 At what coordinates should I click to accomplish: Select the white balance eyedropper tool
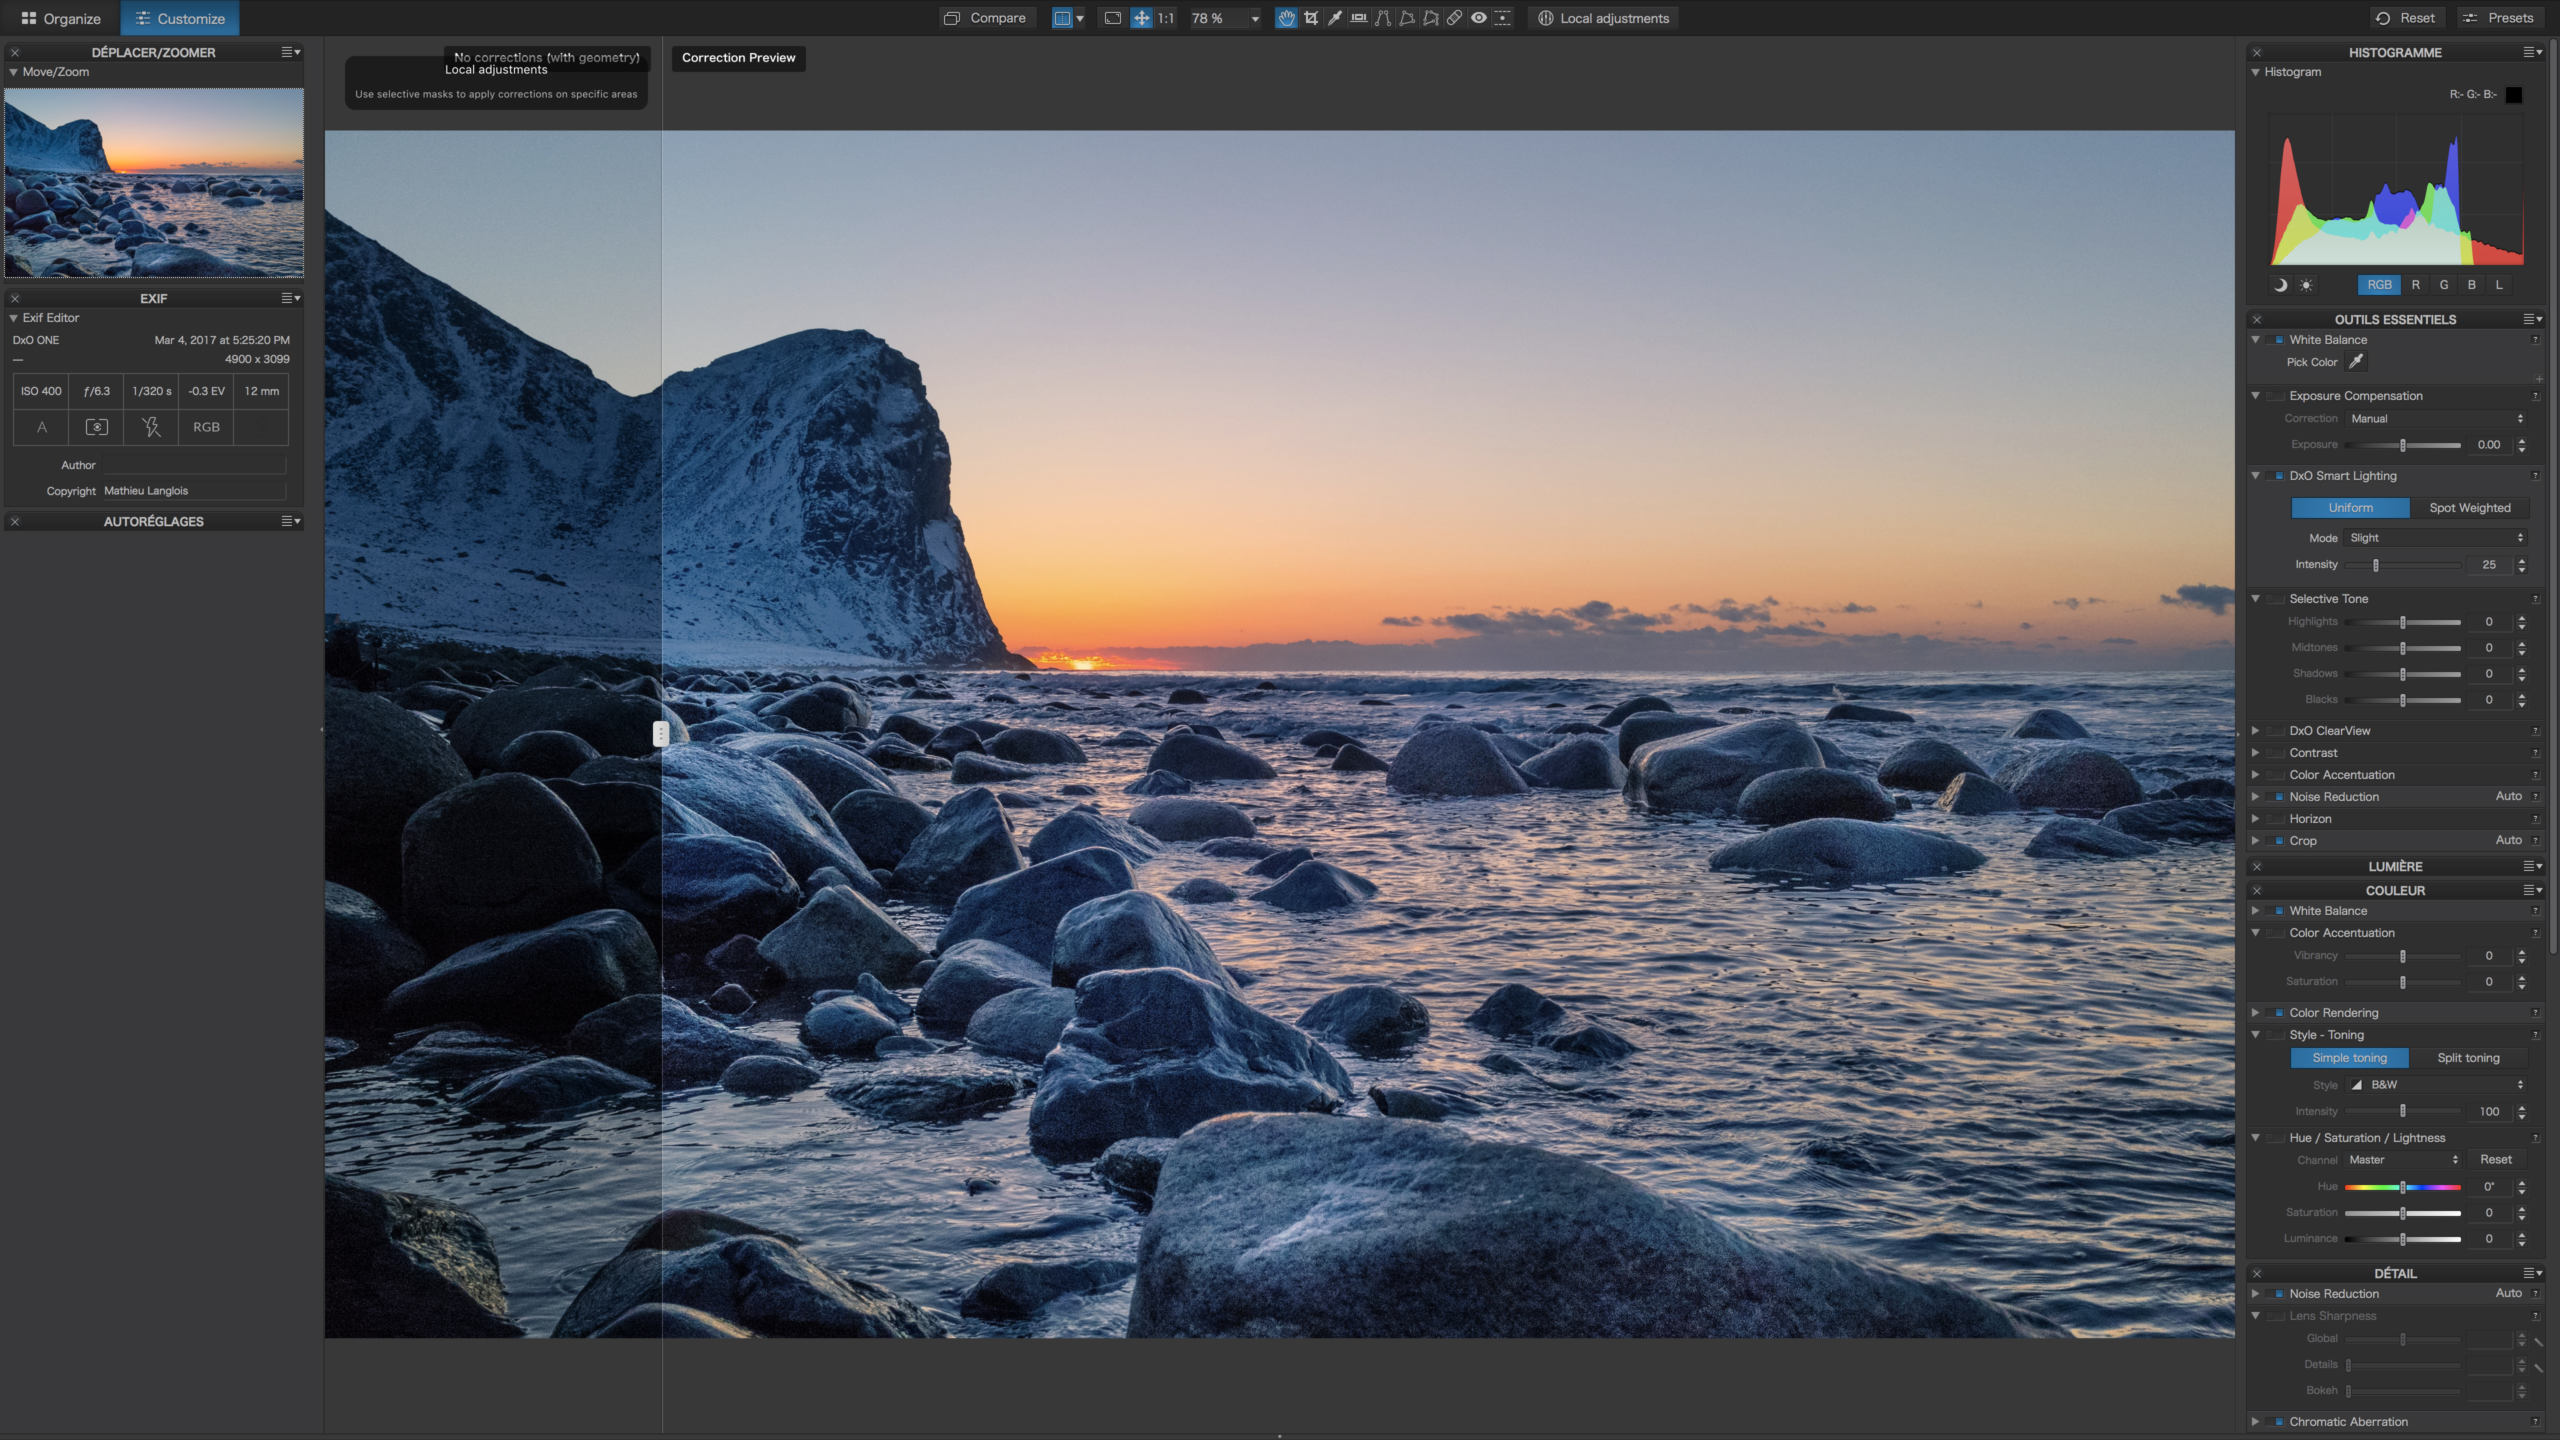point(1334,18)
